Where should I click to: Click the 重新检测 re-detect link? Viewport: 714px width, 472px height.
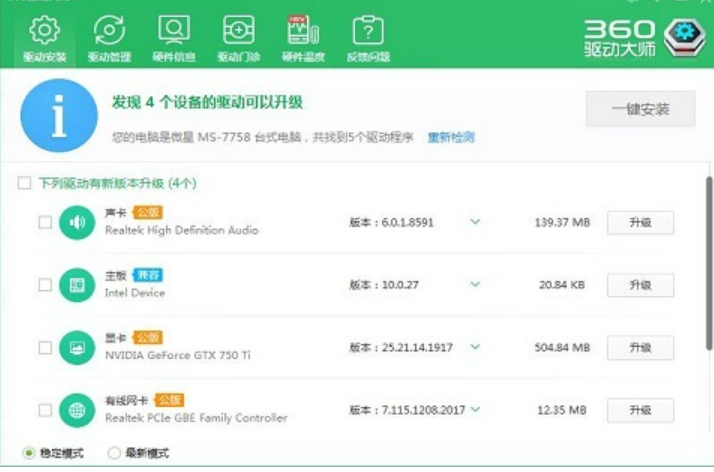[x=451, y=137]
